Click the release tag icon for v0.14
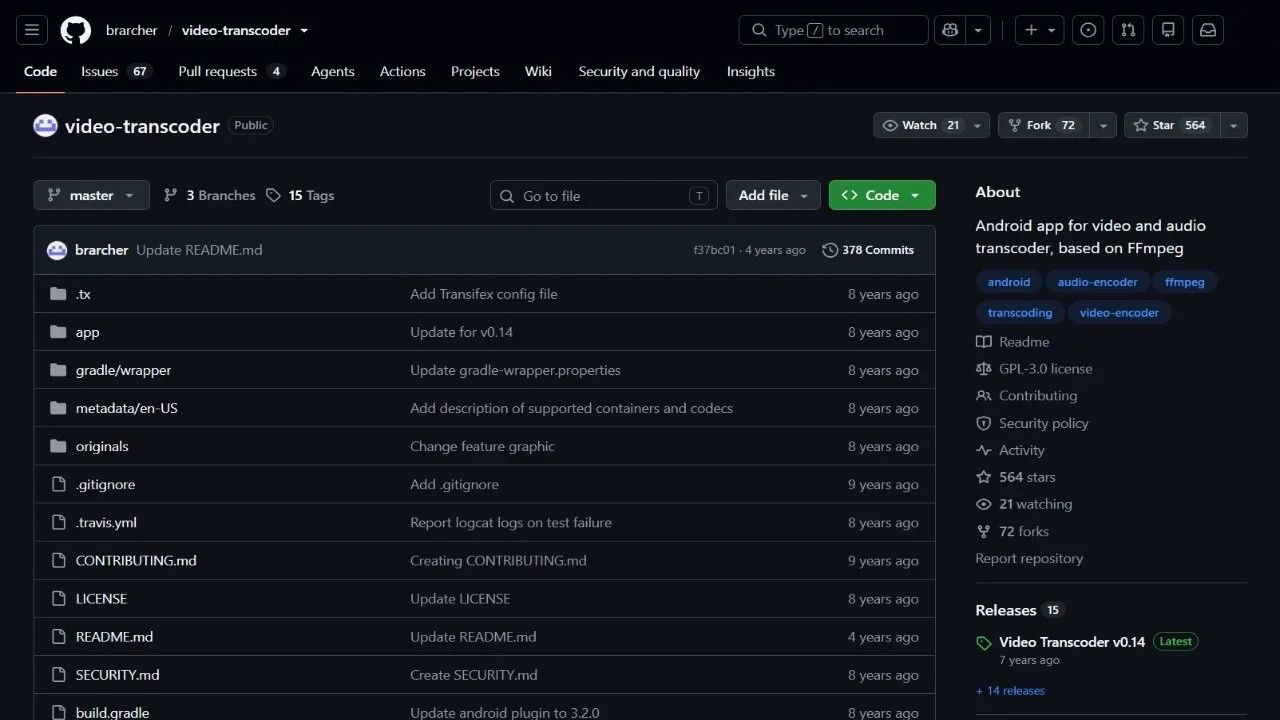This screenshot has width=1280, height=720. (984, 643)
